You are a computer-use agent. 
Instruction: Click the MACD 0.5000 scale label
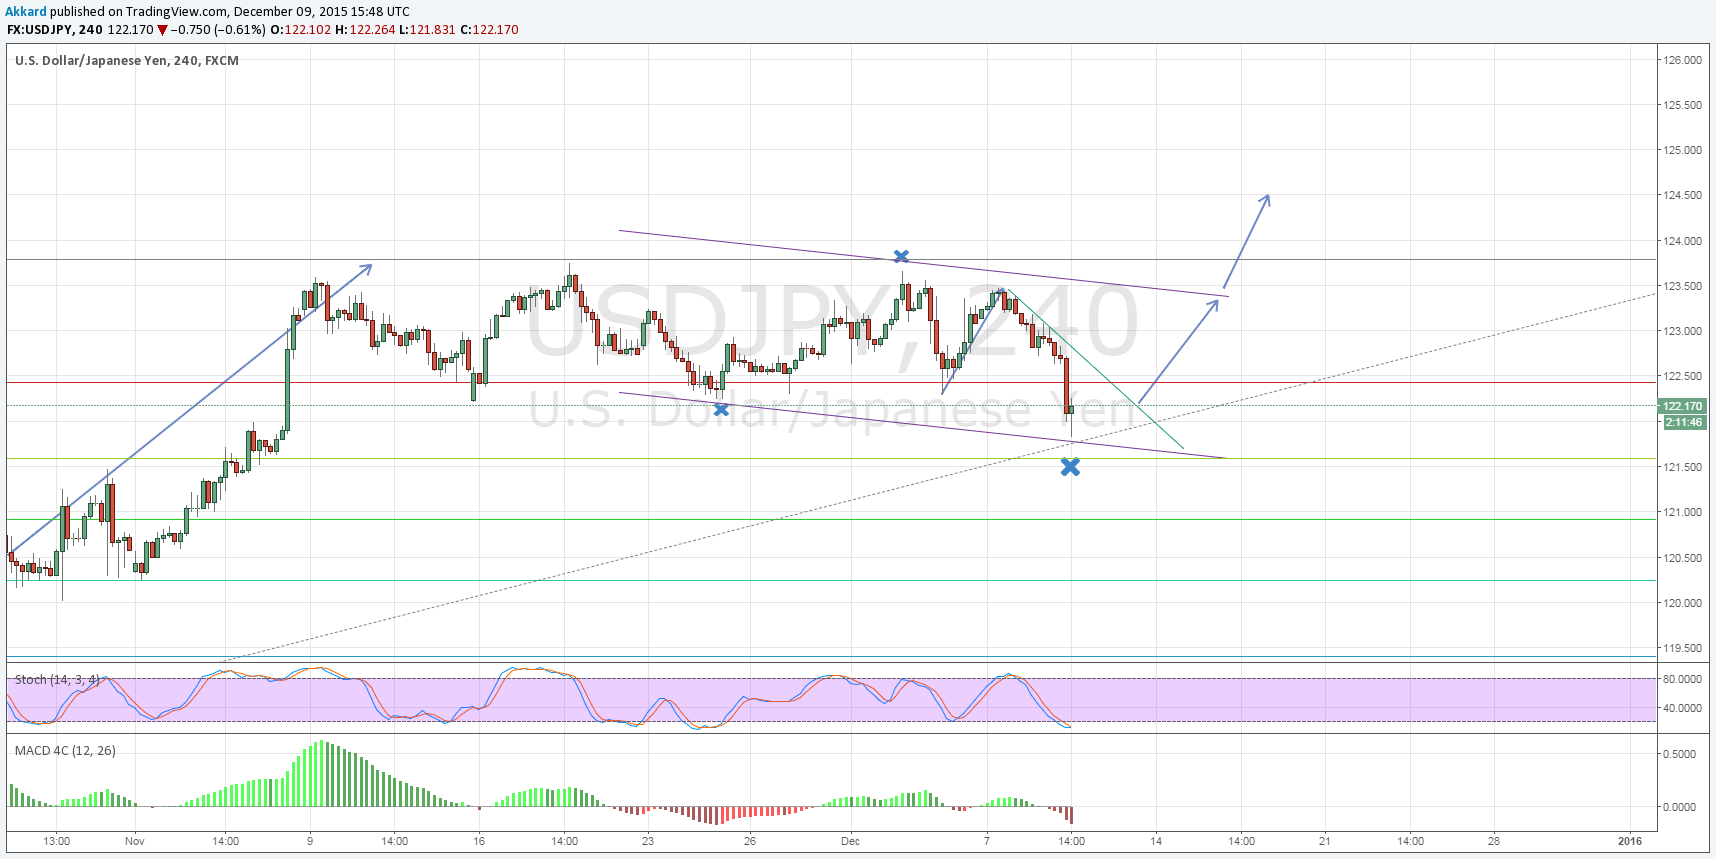(x=1678, y=754)
